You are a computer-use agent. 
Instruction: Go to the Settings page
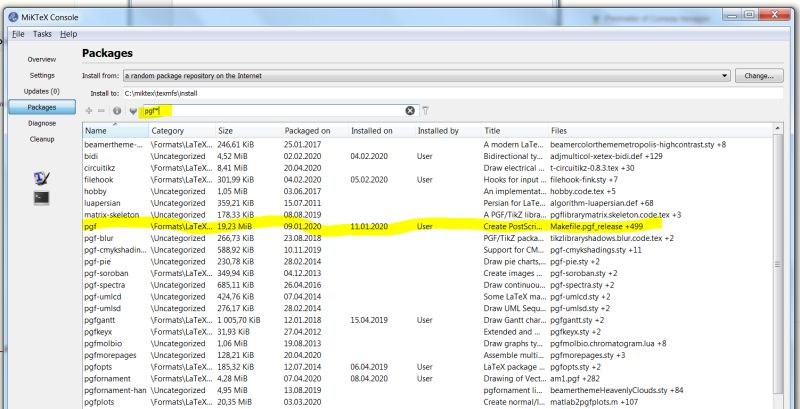click(42, 75)
